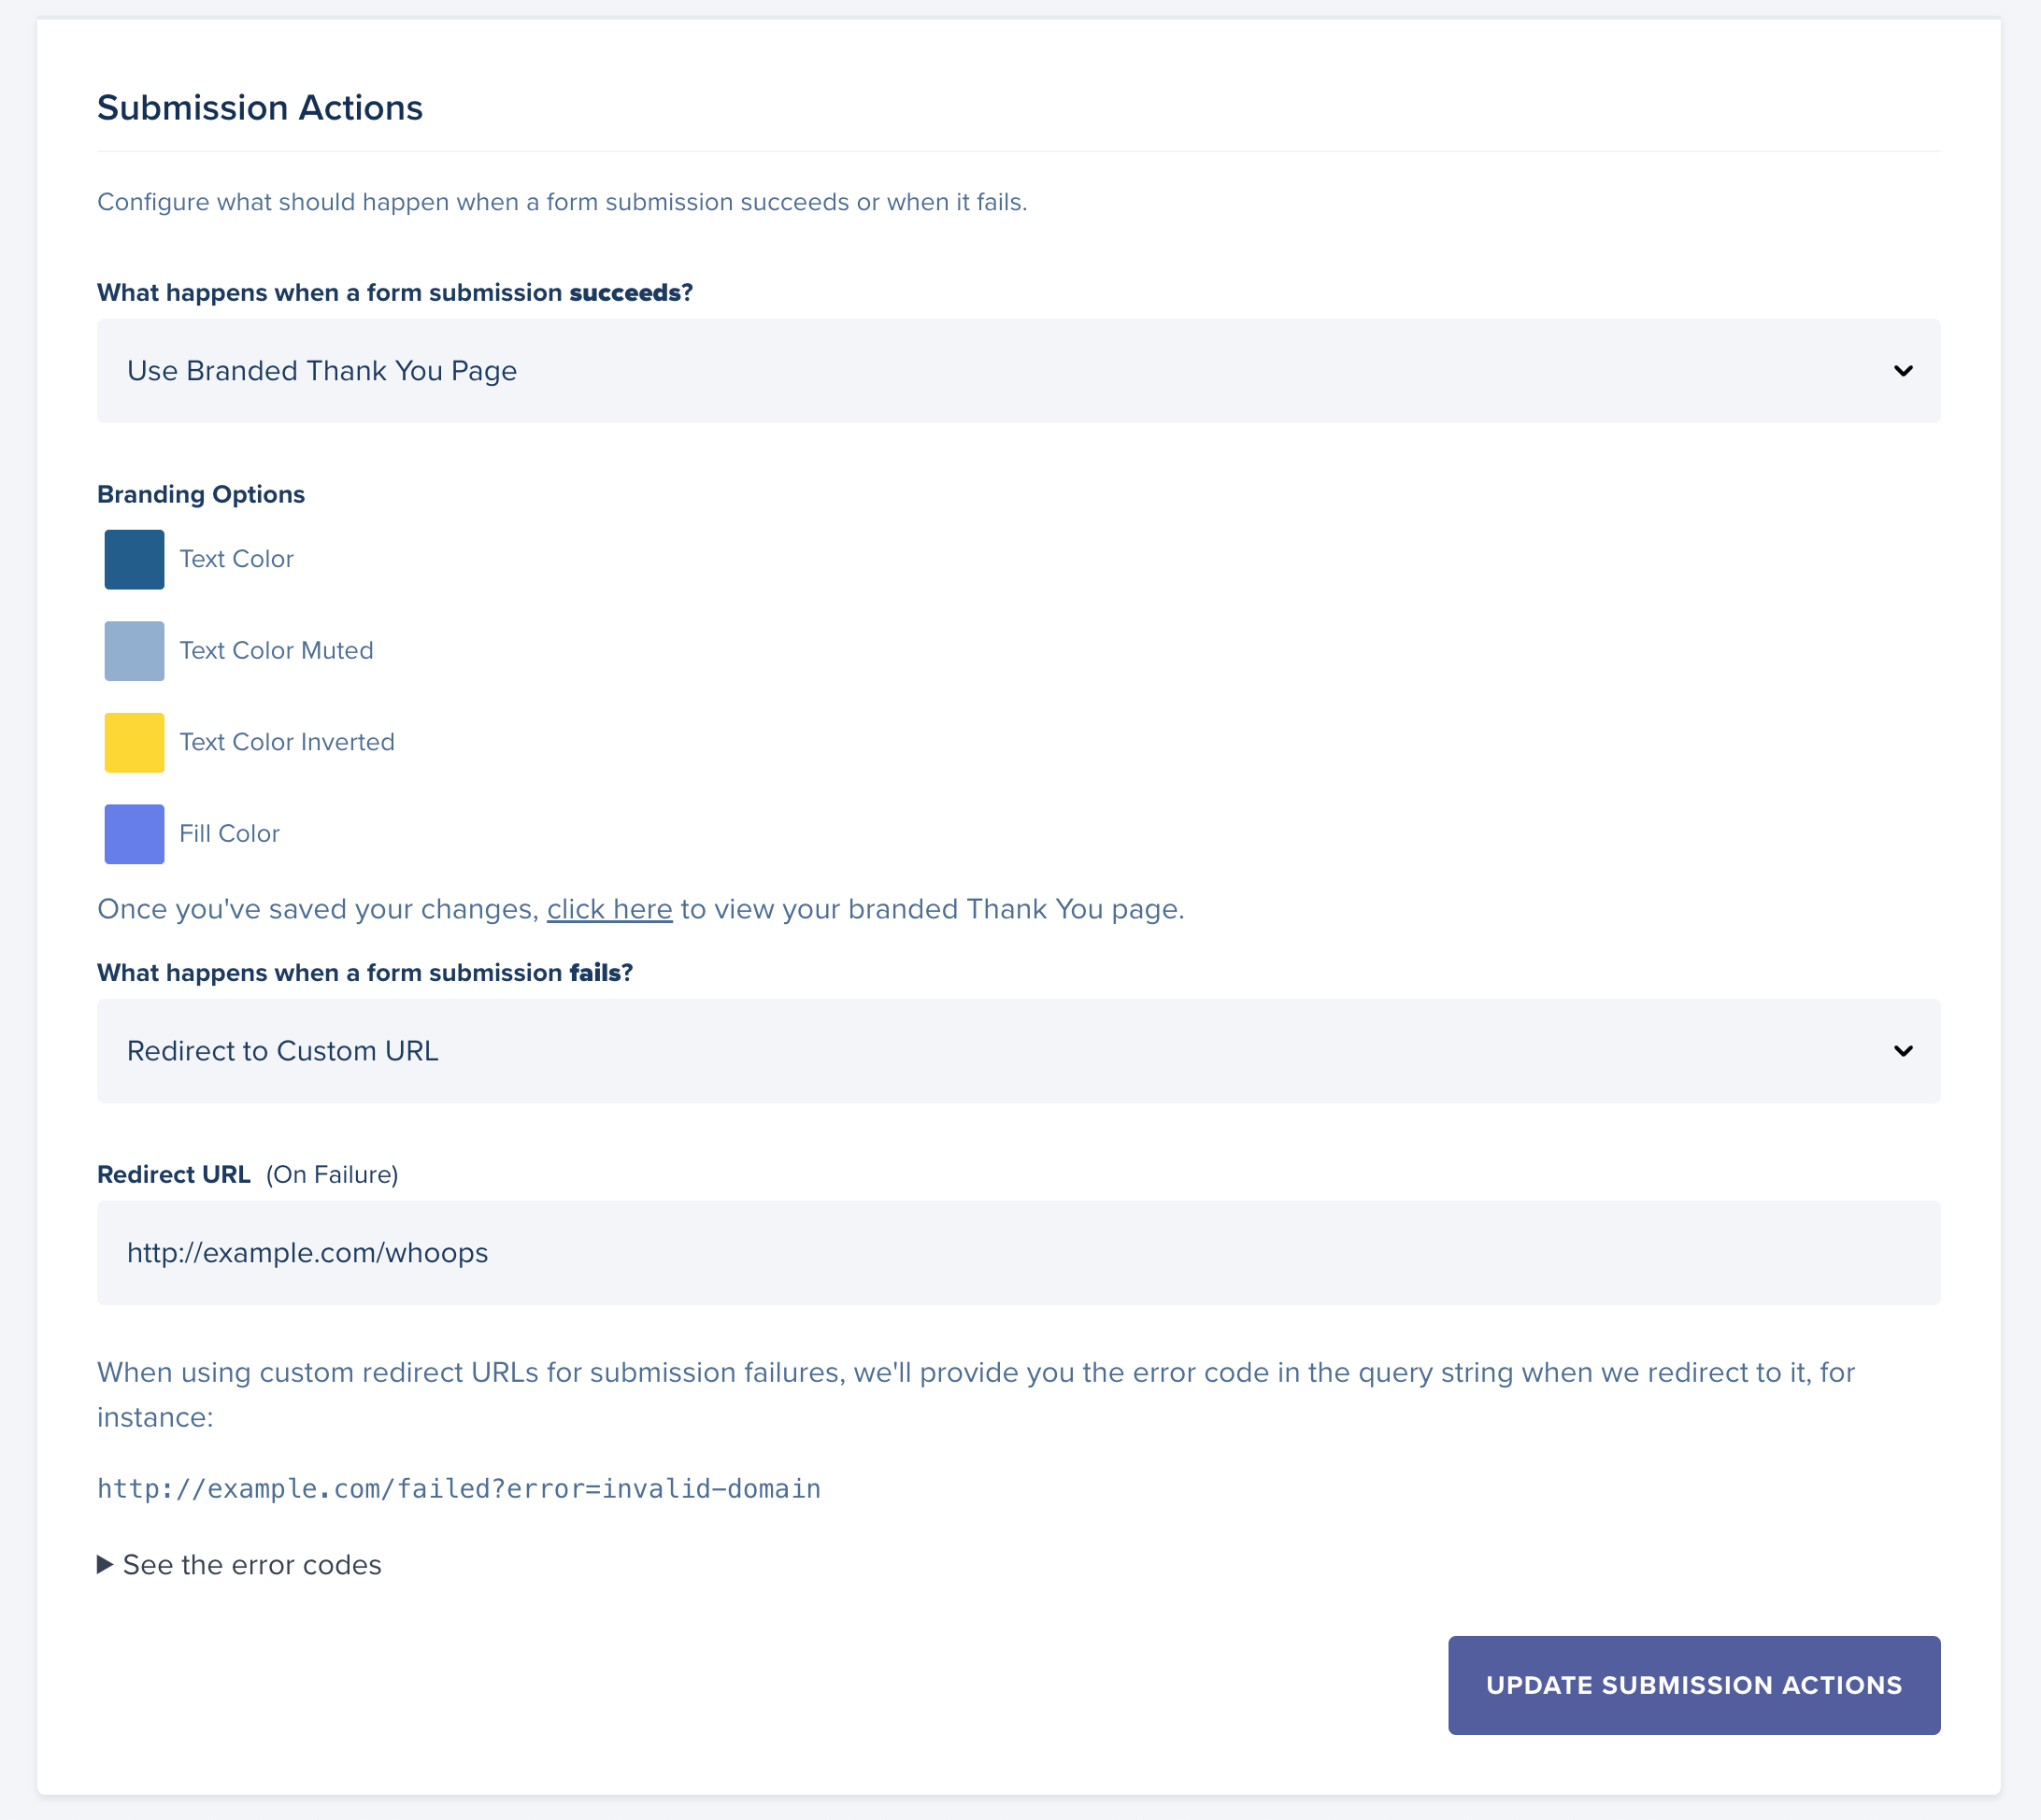Click the example failed URL code text
2041x1820 pixels.
(x=459, y=1489)
